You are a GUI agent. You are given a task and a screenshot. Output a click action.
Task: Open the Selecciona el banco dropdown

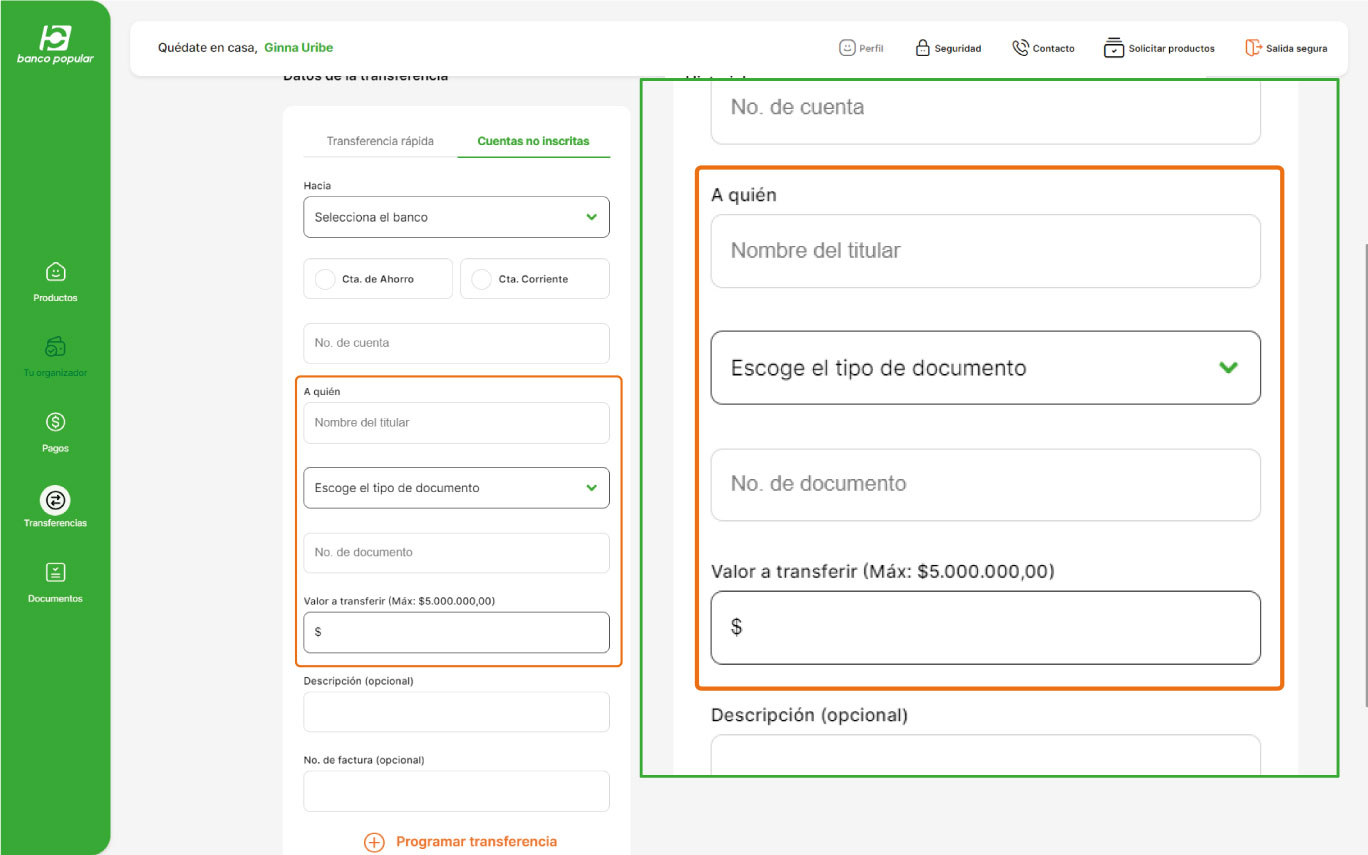pos(456,216)
